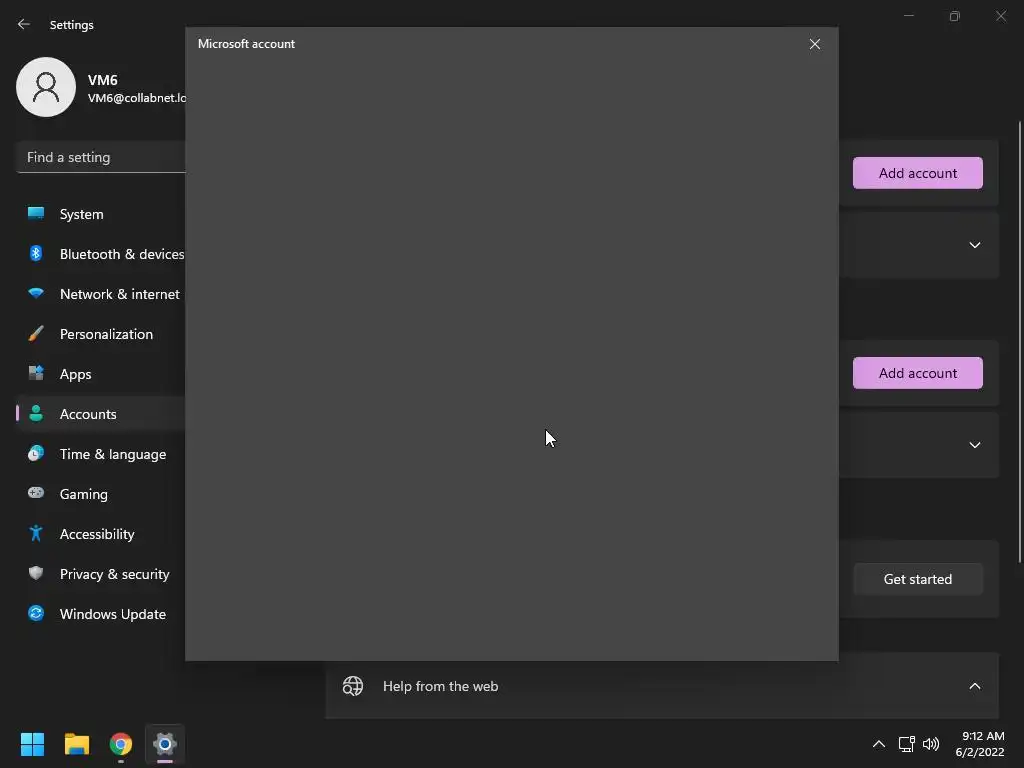This screenshot has height=768, width=1024.
Task: Click the Network wifi icon
Action: coord(36,293)
